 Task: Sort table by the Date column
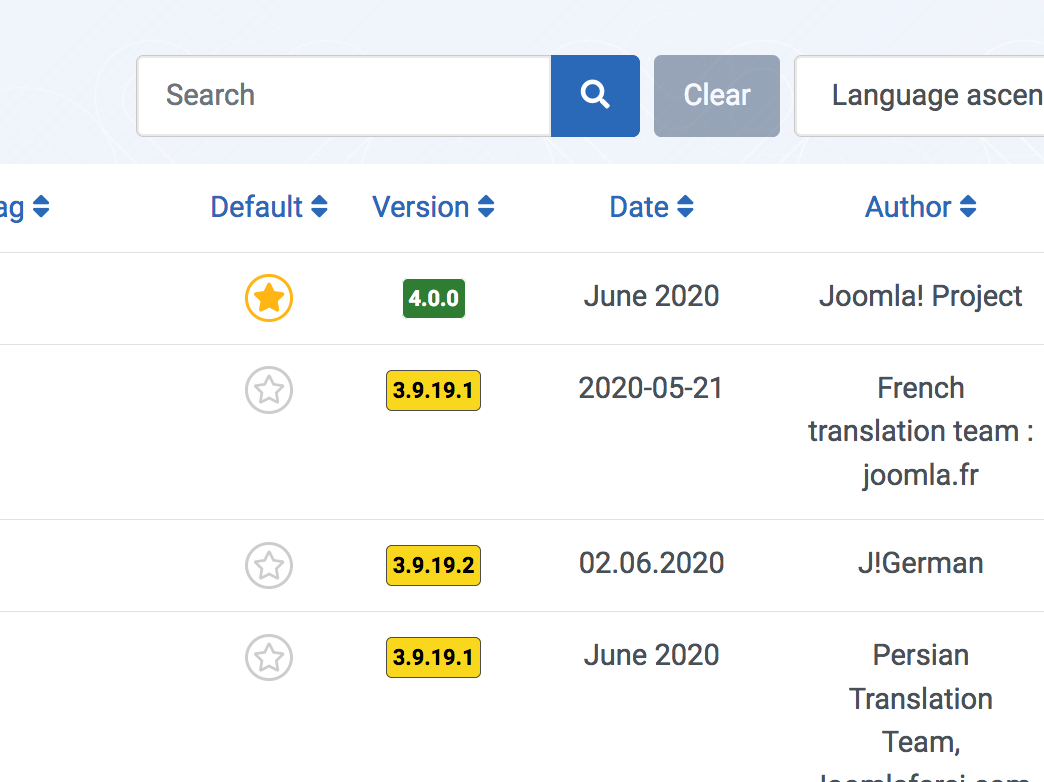651,206
